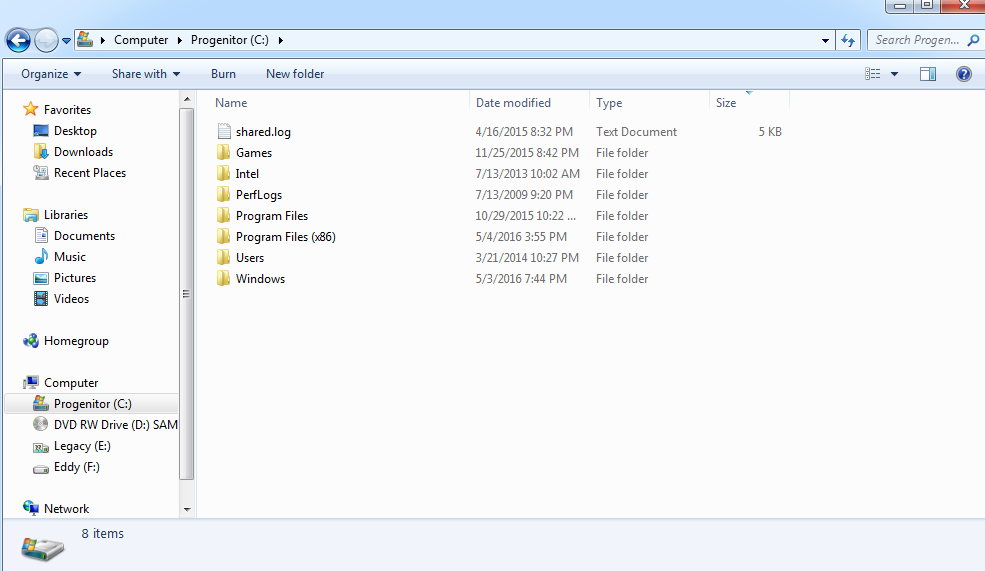Viewport: 985px width, 571px height.
Task: Click the change view icon
Action: [873, 74]
